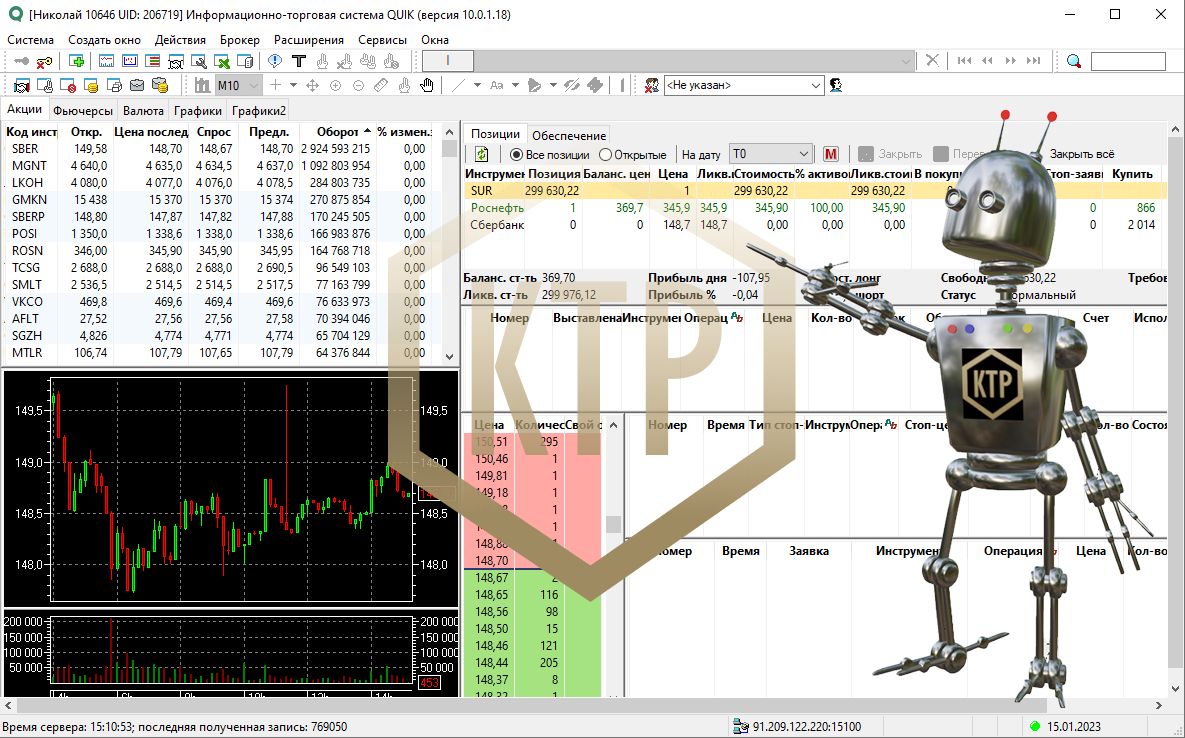The image size is (1185, 738).
Task: Open the Сервисы menu
Action: [x=382, y=40]
